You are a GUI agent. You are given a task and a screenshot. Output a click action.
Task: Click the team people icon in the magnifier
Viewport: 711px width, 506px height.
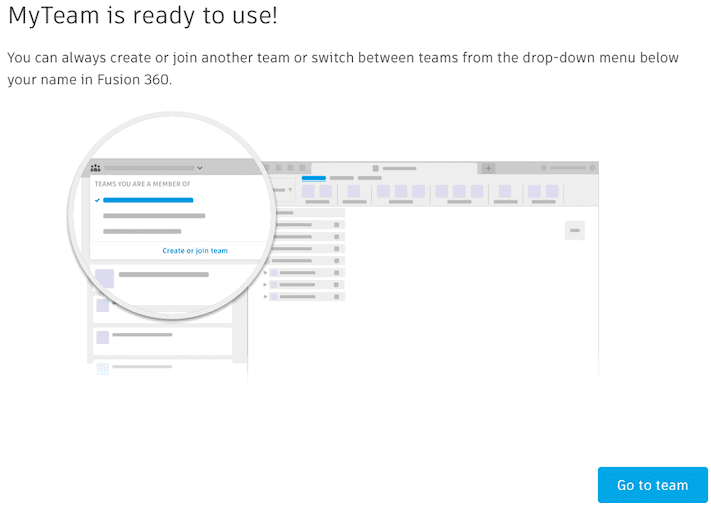pyautogui.click(x=96, y=168)
